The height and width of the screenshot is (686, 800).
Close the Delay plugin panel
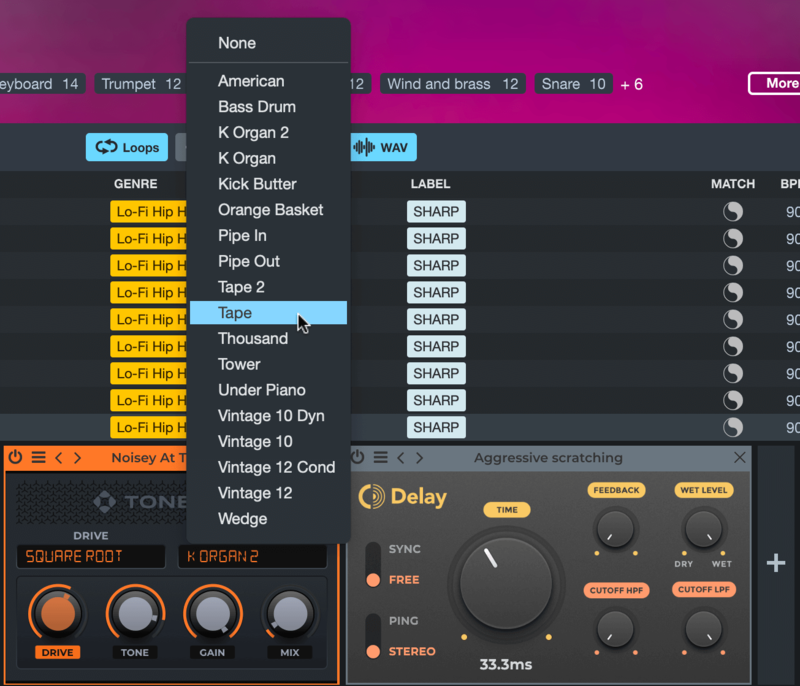pos(740,458)
